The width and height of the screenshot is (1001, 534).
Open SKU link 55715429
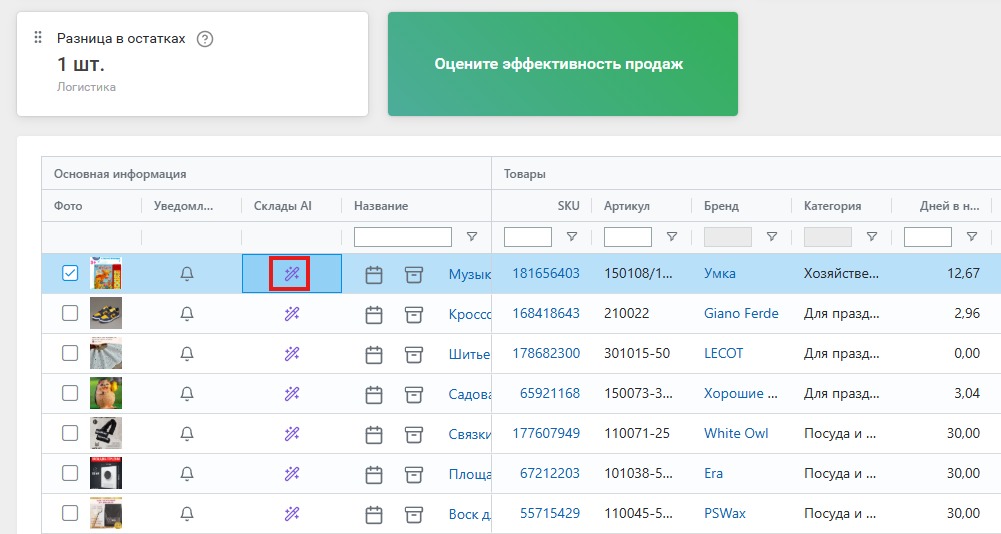(x=550, y=513)
